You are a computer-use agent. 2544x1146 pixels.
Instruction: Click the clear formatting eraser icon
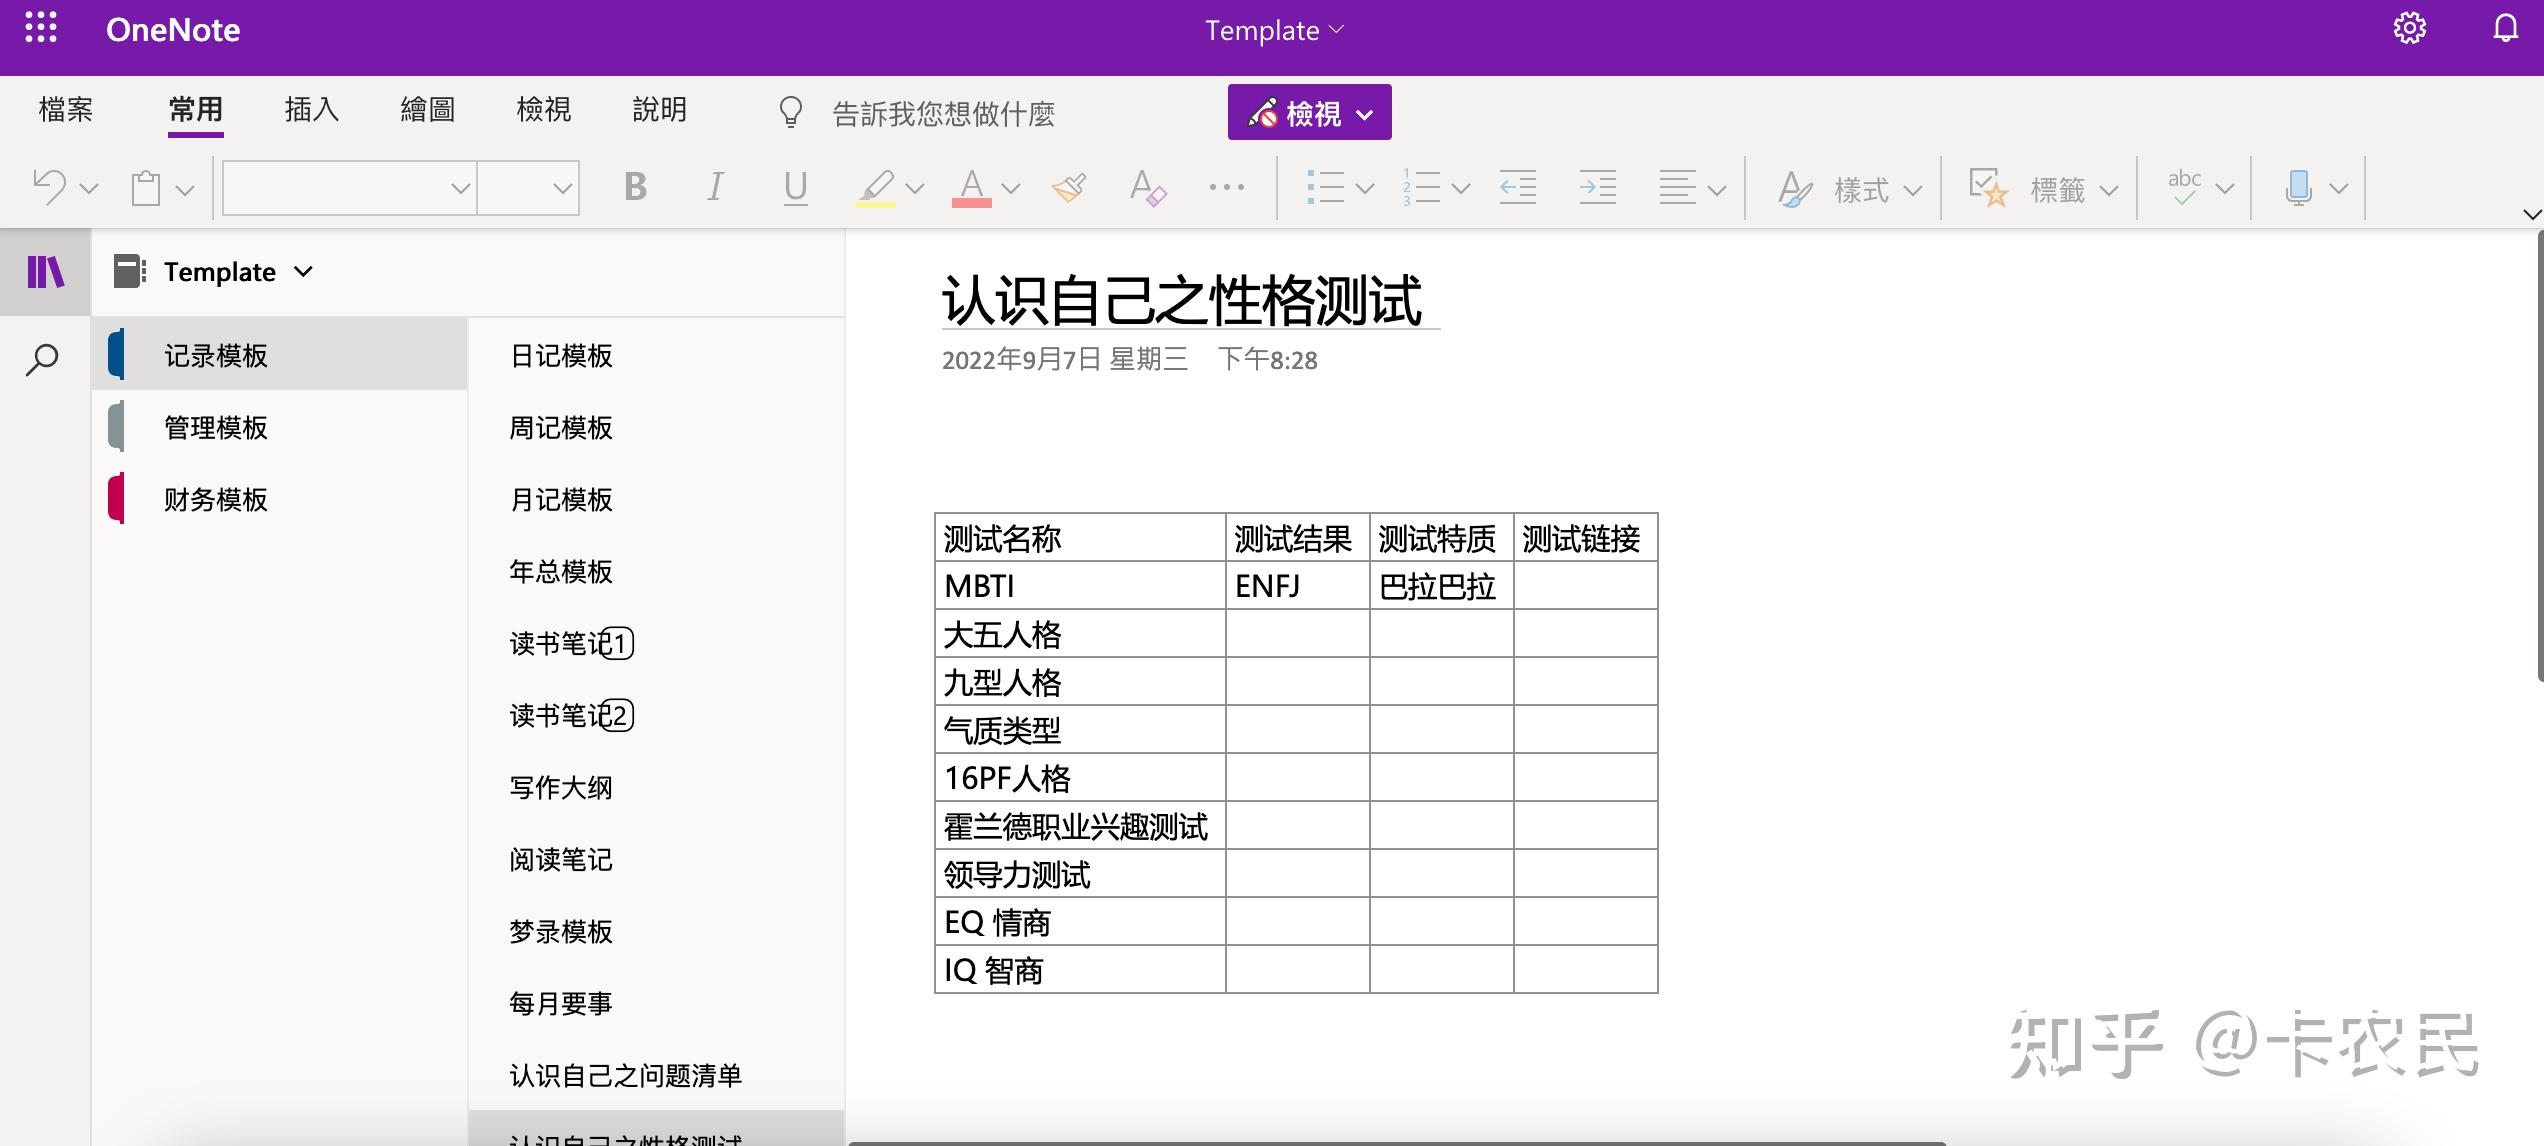pyautogui.click(x=1147, y=187)
